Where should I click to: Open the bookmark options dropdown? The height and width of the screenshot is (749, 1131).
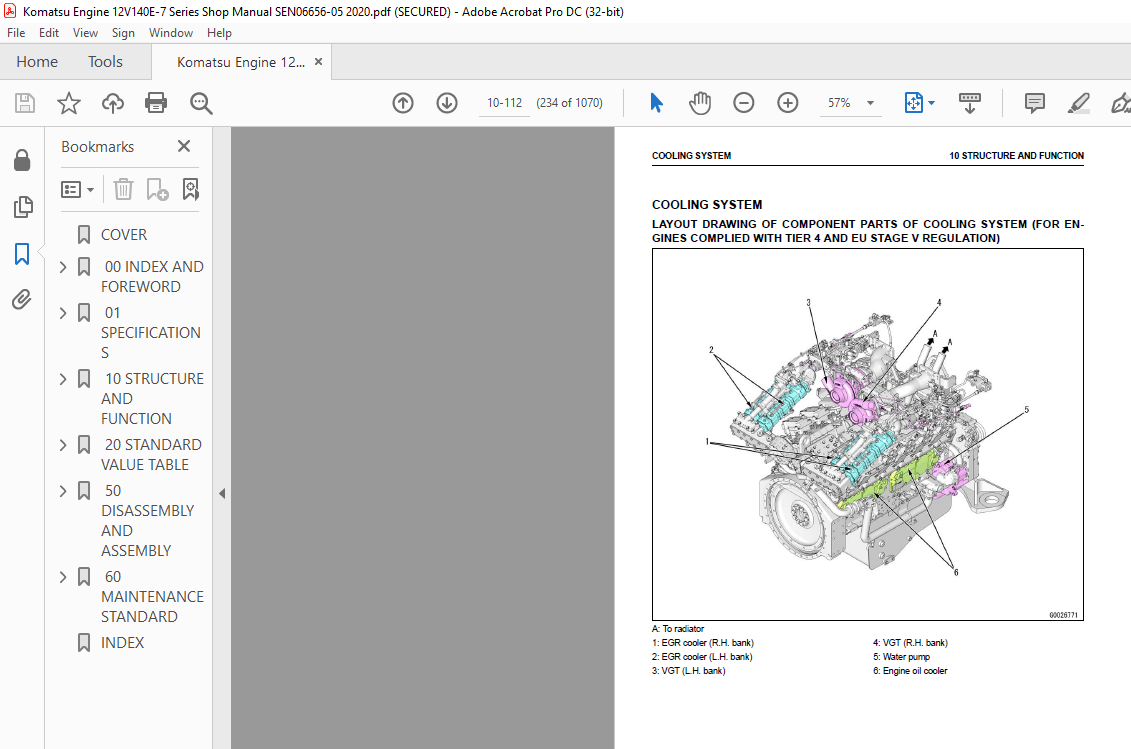77,190
